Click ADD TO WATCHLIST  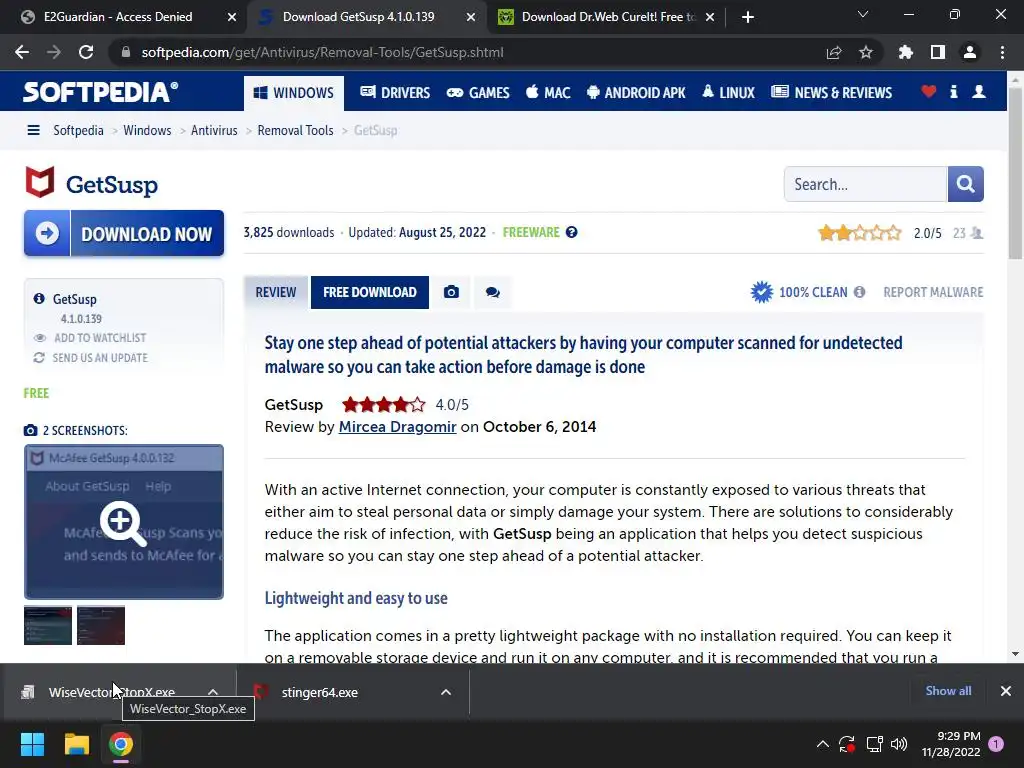tap(100, 338)
